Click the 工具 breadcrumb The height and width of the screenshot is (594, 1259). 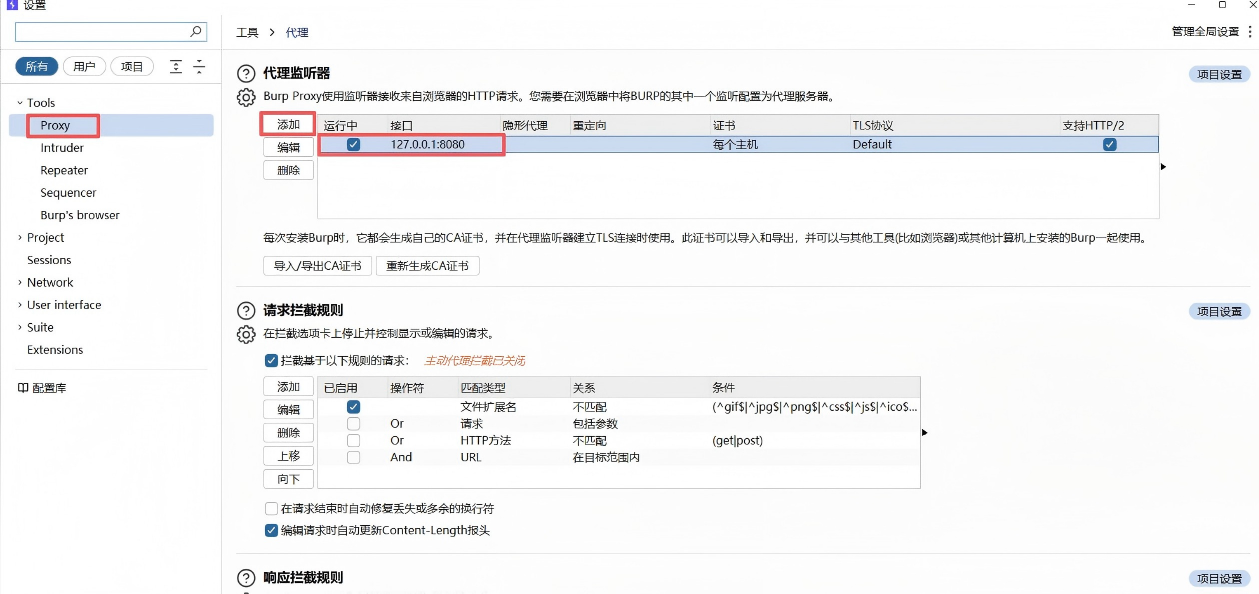(x=247, y=33)
